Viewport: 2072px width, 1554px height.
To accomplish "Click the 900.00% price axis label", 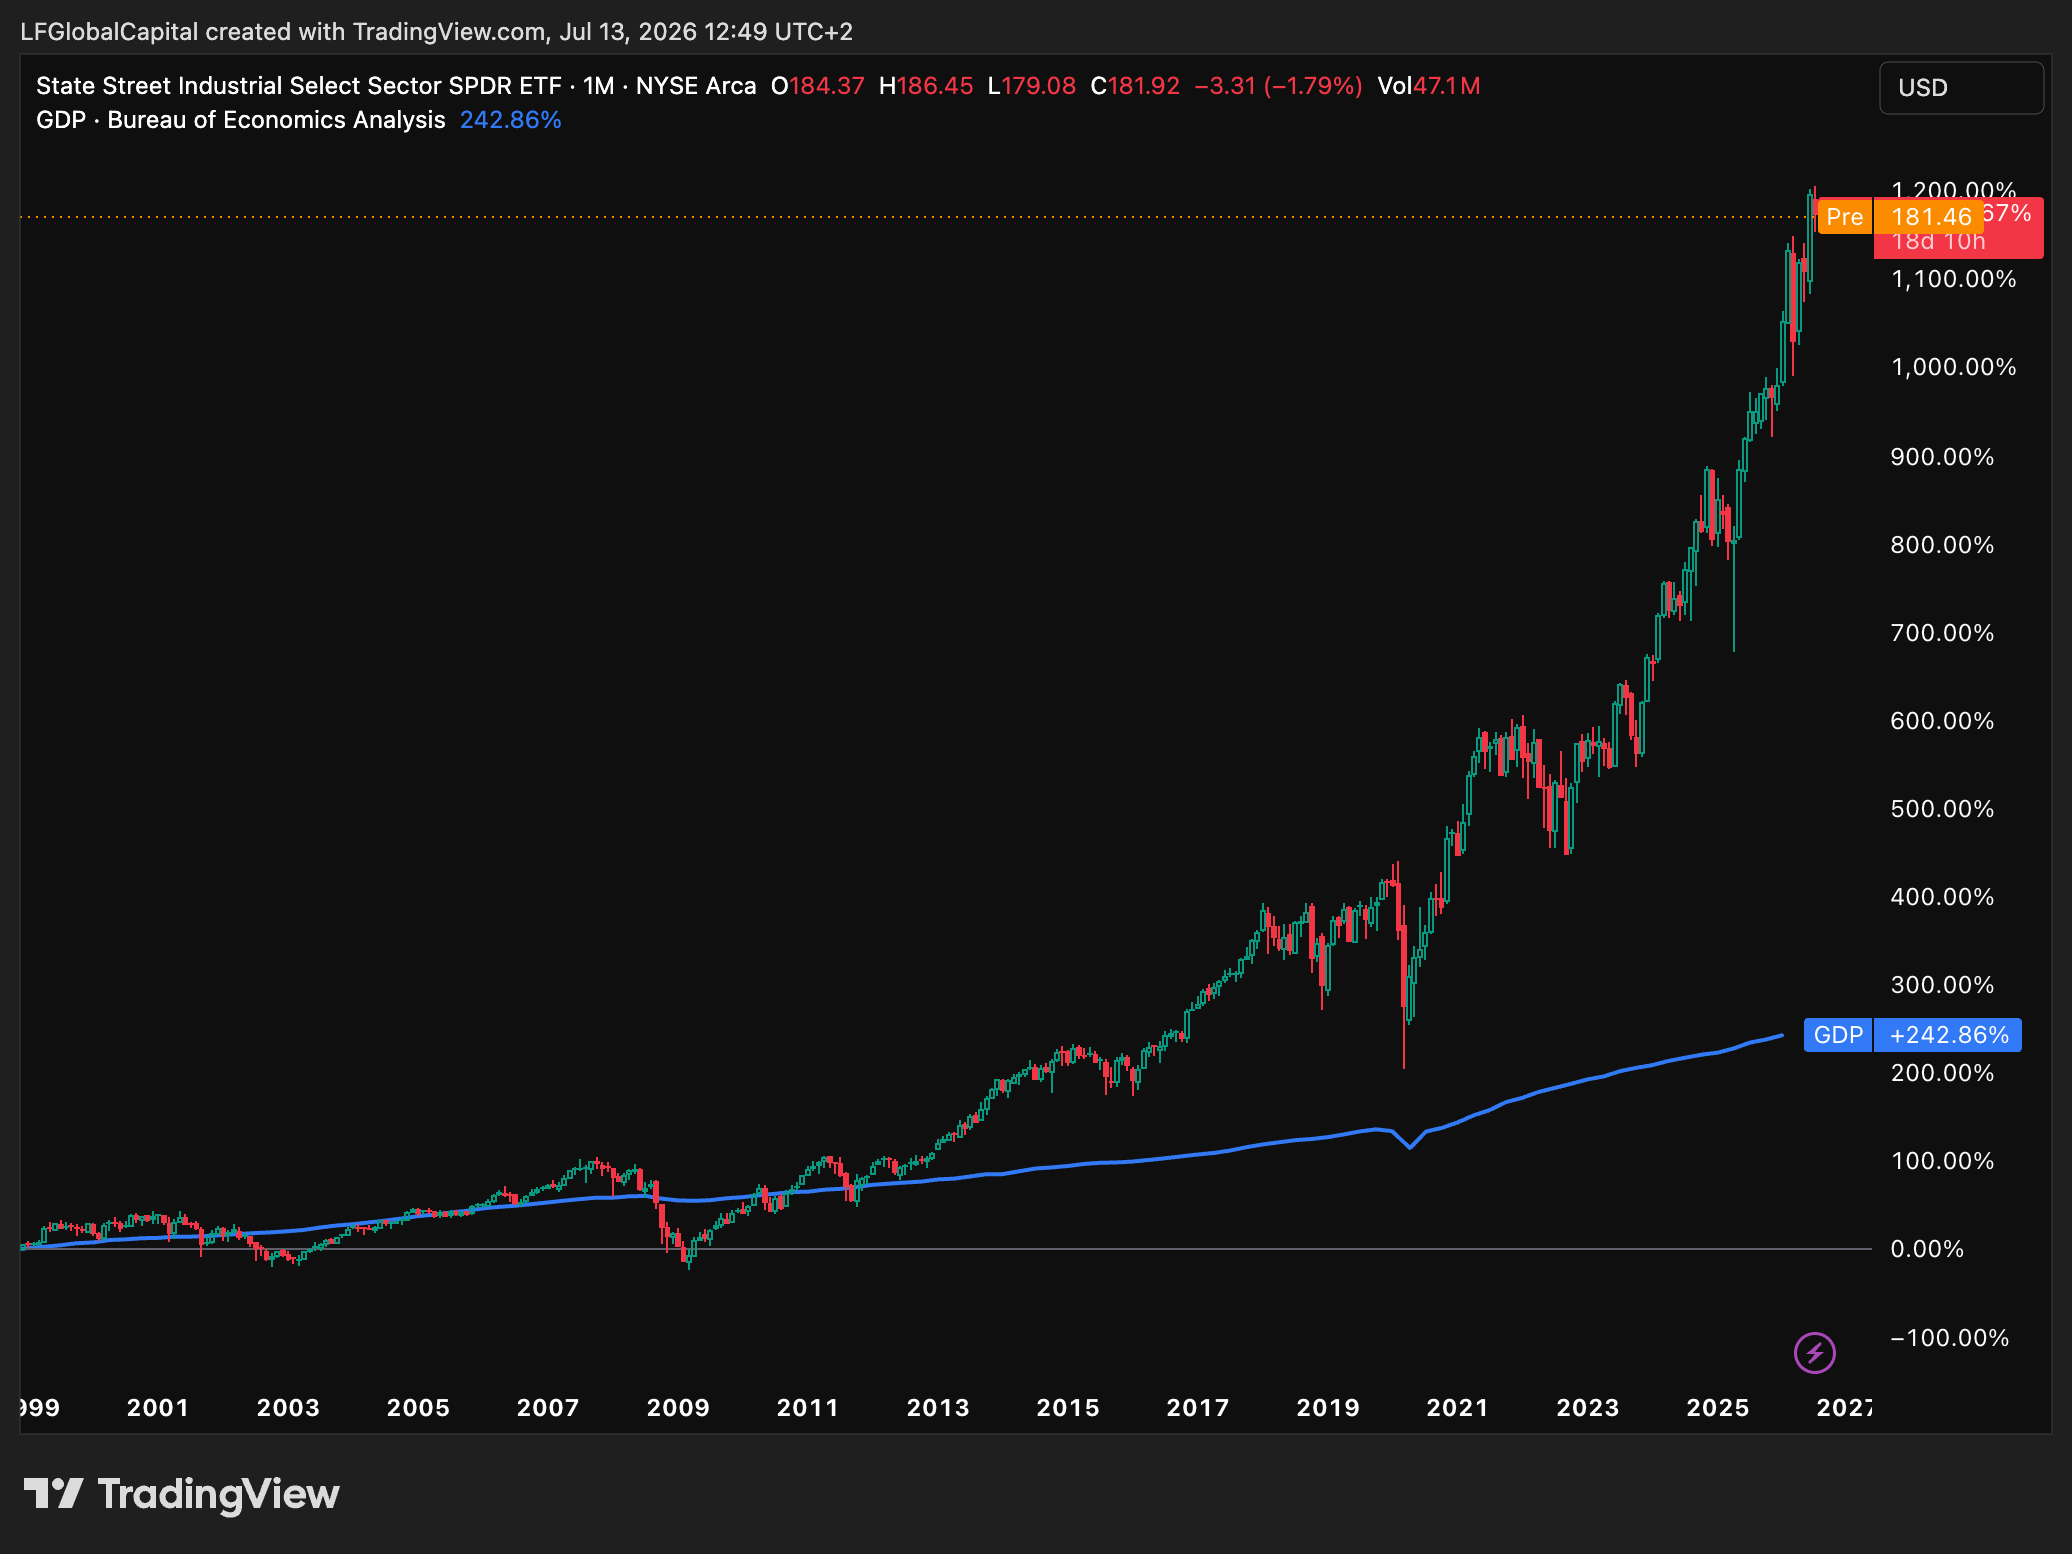I will 1942,457.
